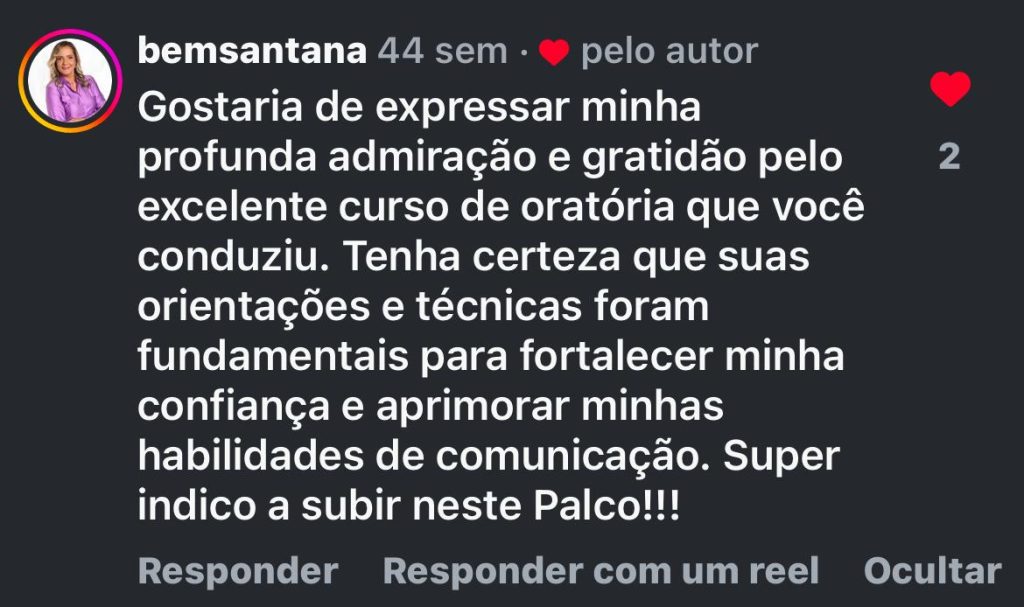Open the bemsantana username link

252,51
